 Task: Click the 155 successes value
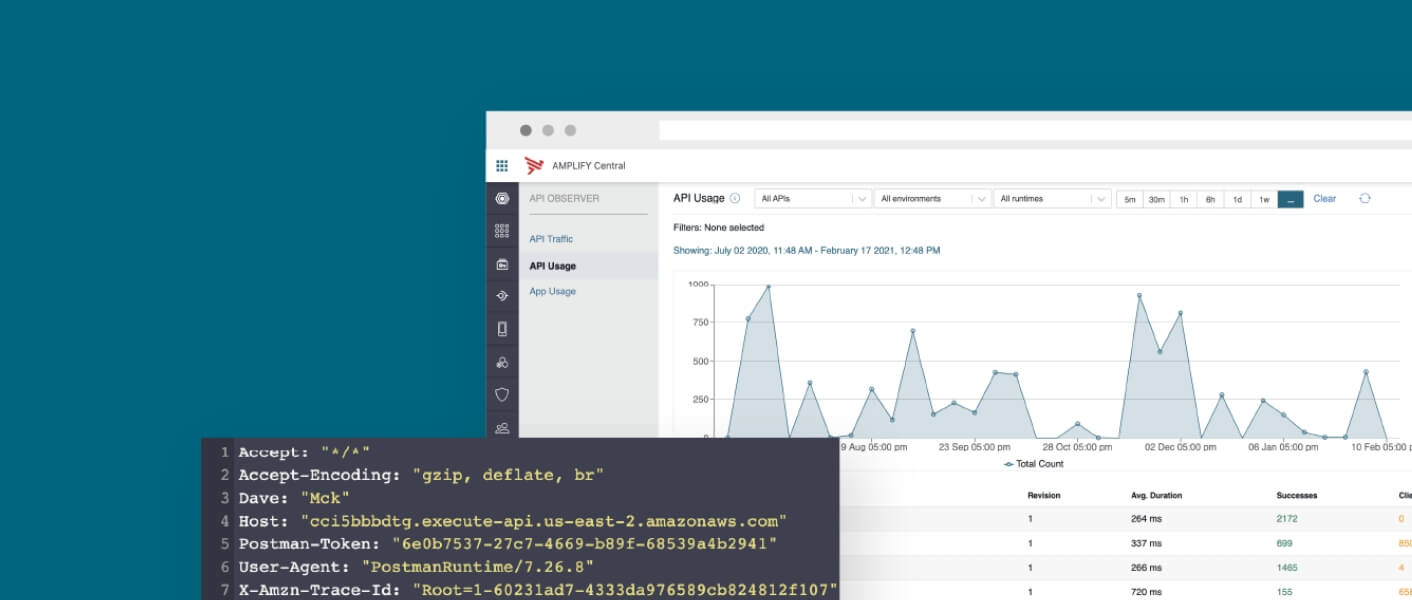pos(1285,592)
